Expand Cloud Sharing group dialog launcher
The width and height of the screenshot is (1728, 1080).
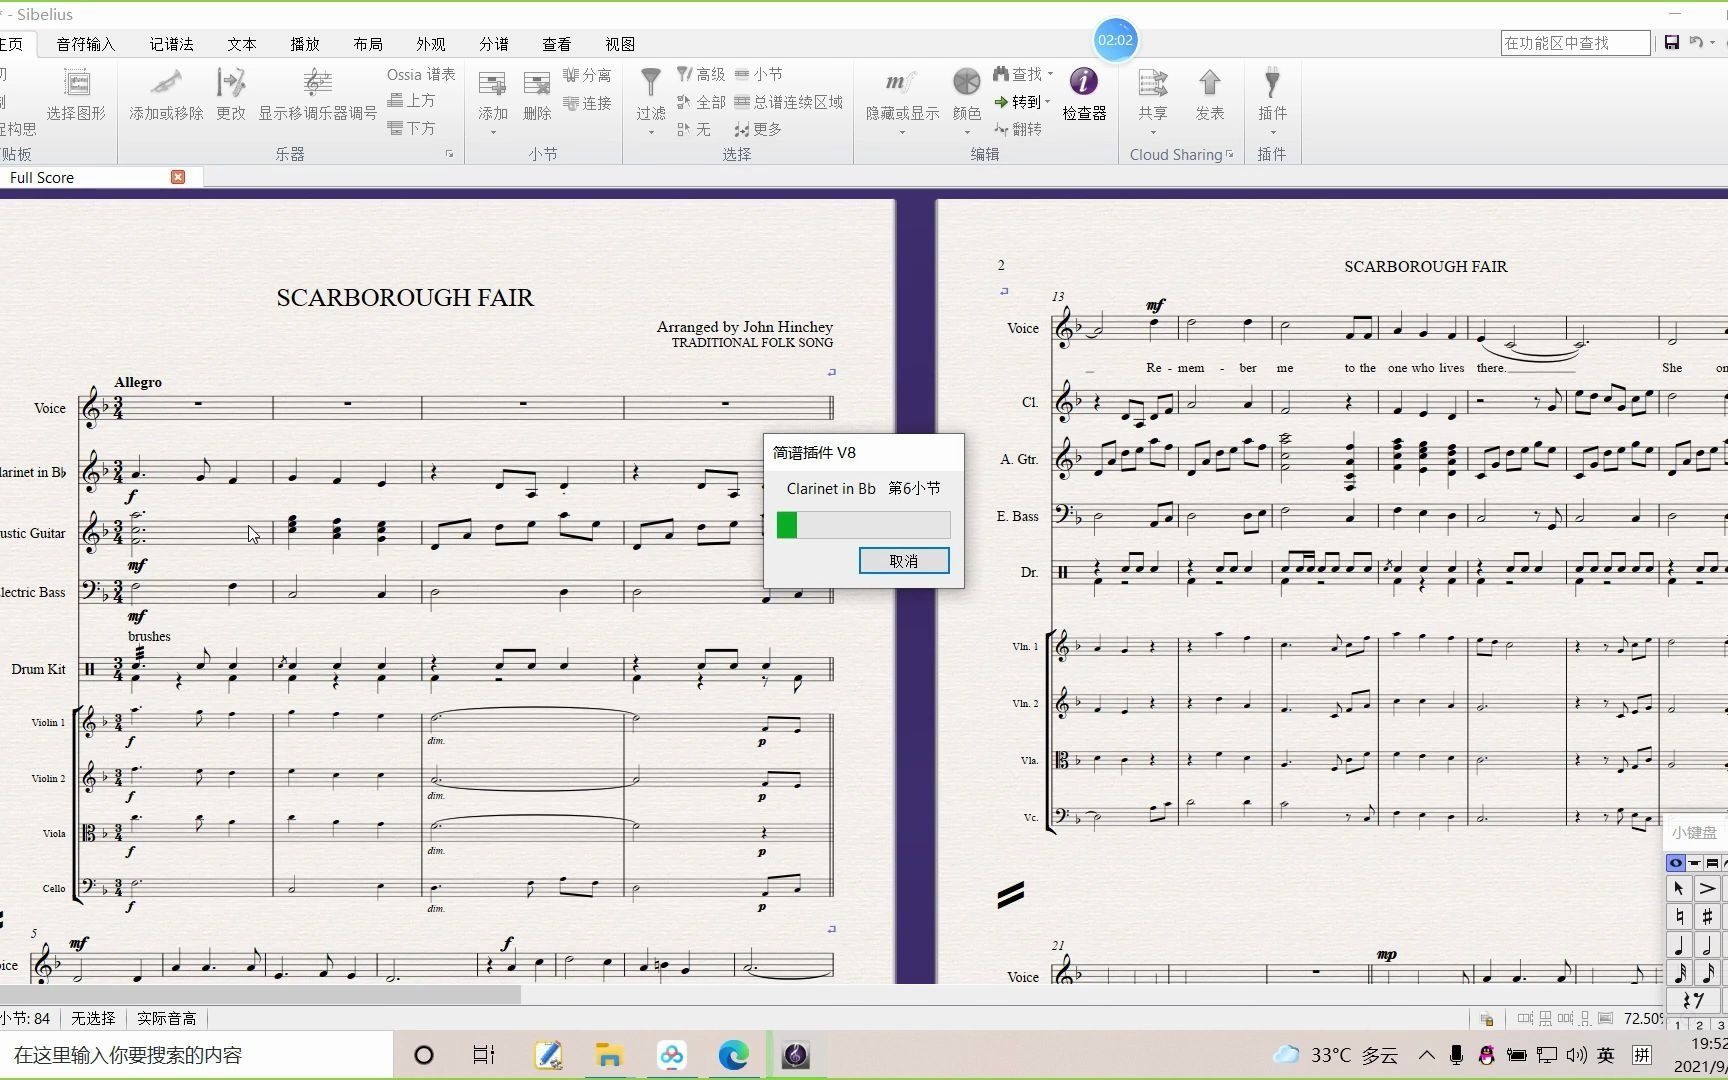1230,154
